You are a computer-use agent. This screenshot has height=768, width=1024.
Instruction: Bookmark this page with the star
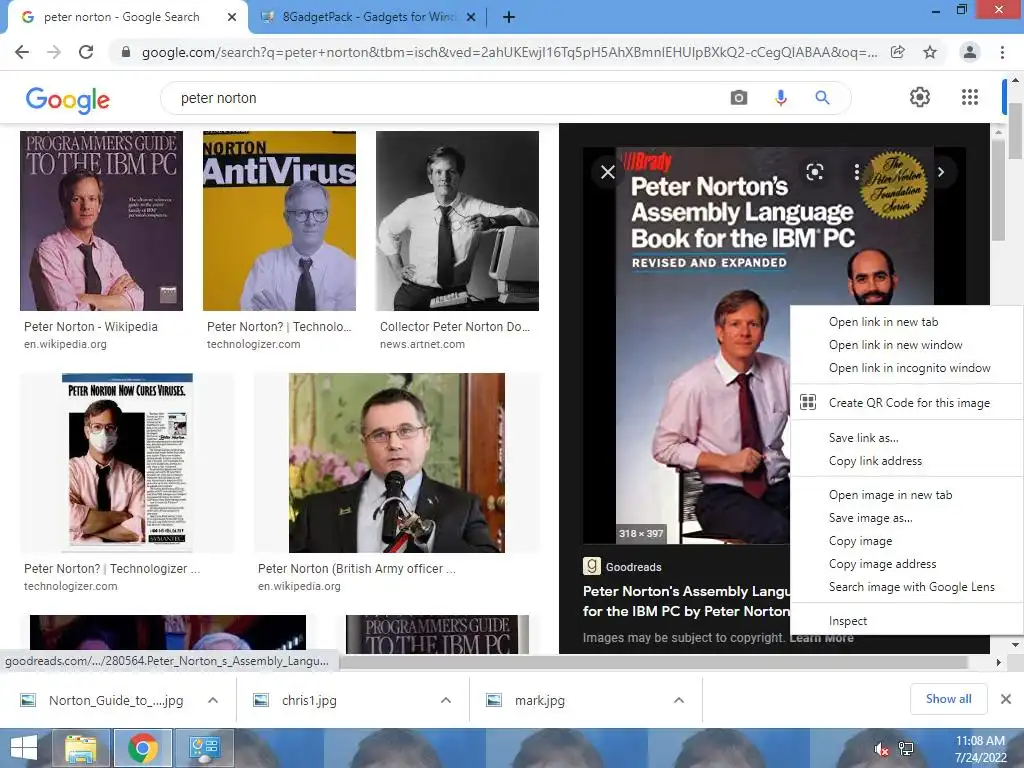point(929,52)
